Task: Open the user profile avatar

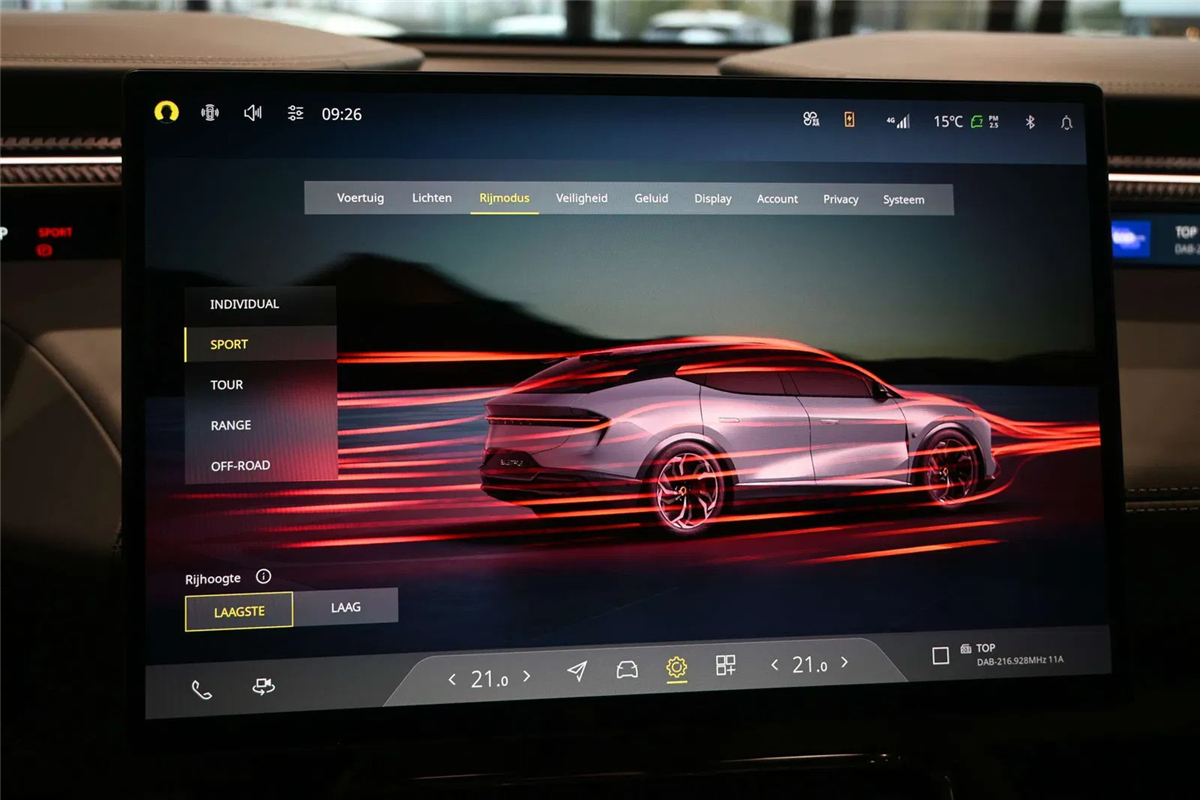Action: [166, 112]
